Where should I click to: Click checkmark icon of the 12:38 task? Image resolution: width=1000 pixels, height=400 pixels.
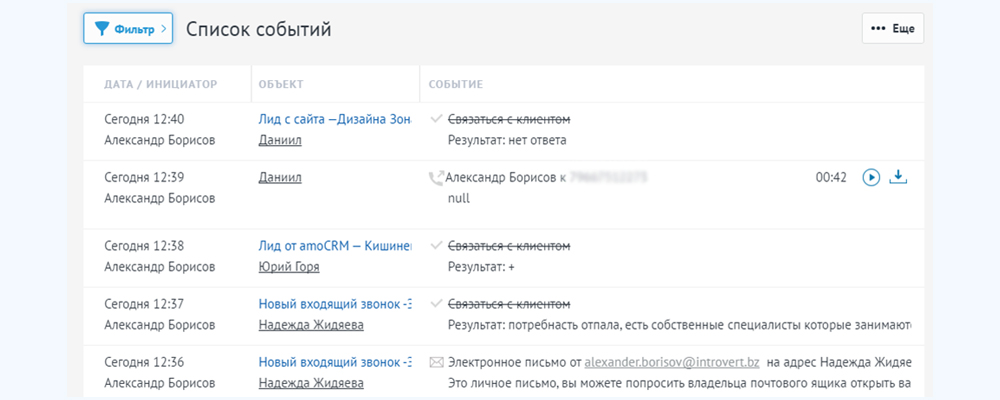(x=436, y=246)
